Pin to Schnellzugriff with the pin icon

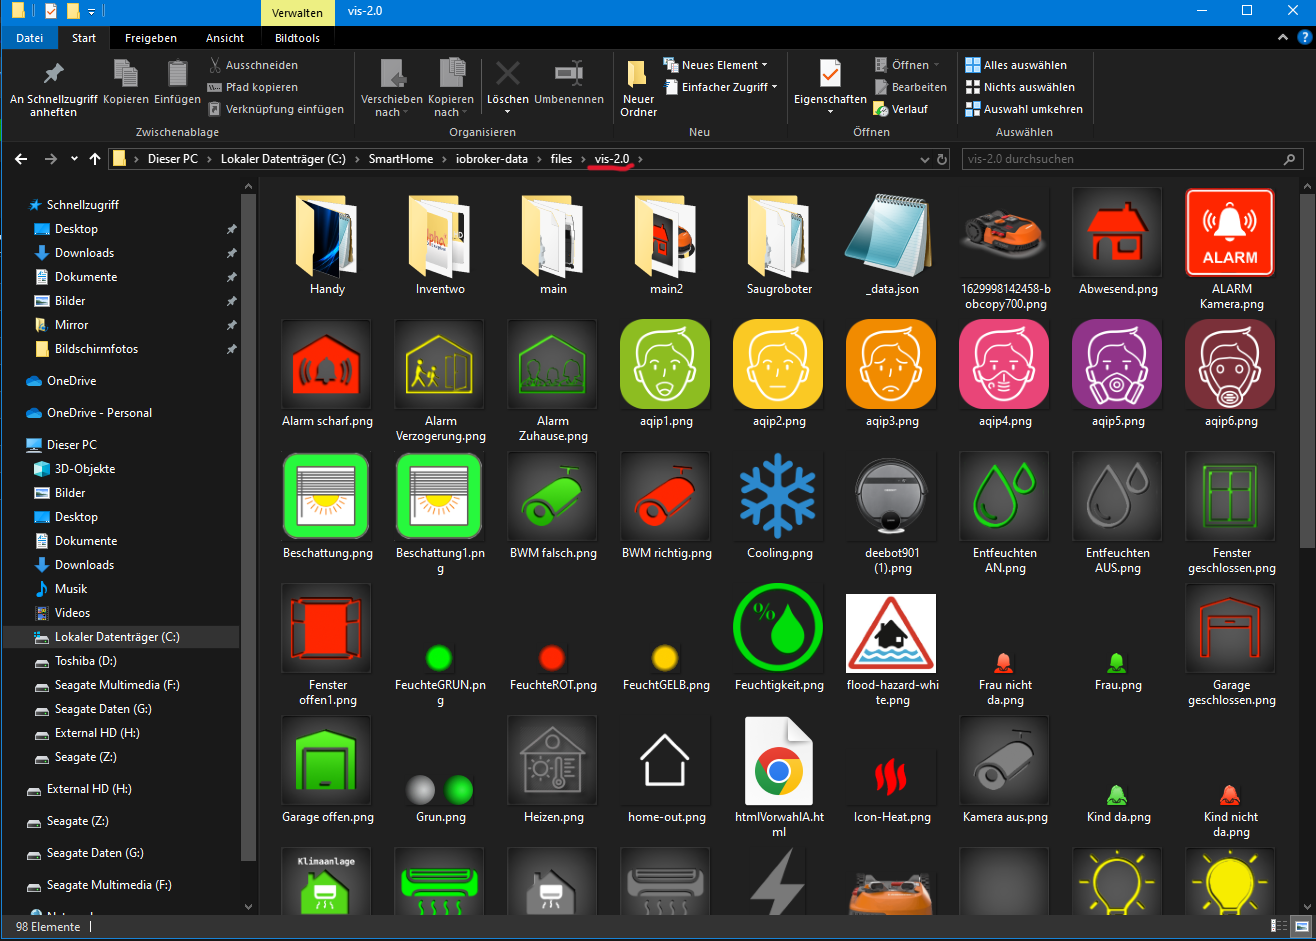53,88
